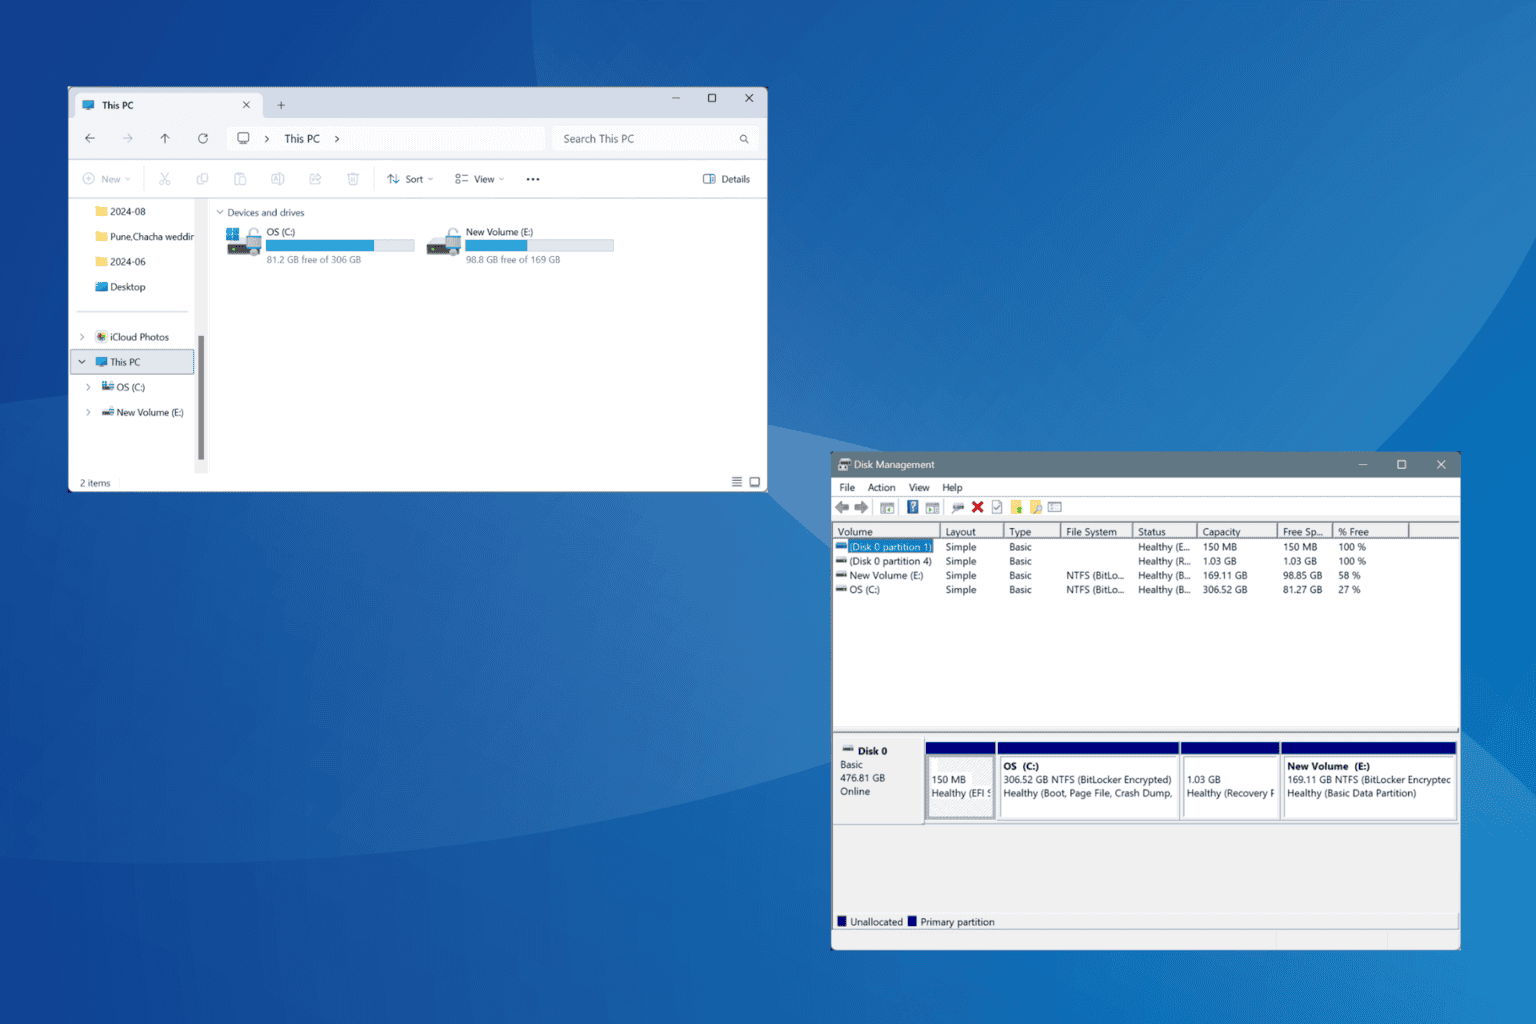Open the blue Help icon in Disk Management toolbar
The width and height of the screenshot is (1536, 1024).
coord(912,507)
